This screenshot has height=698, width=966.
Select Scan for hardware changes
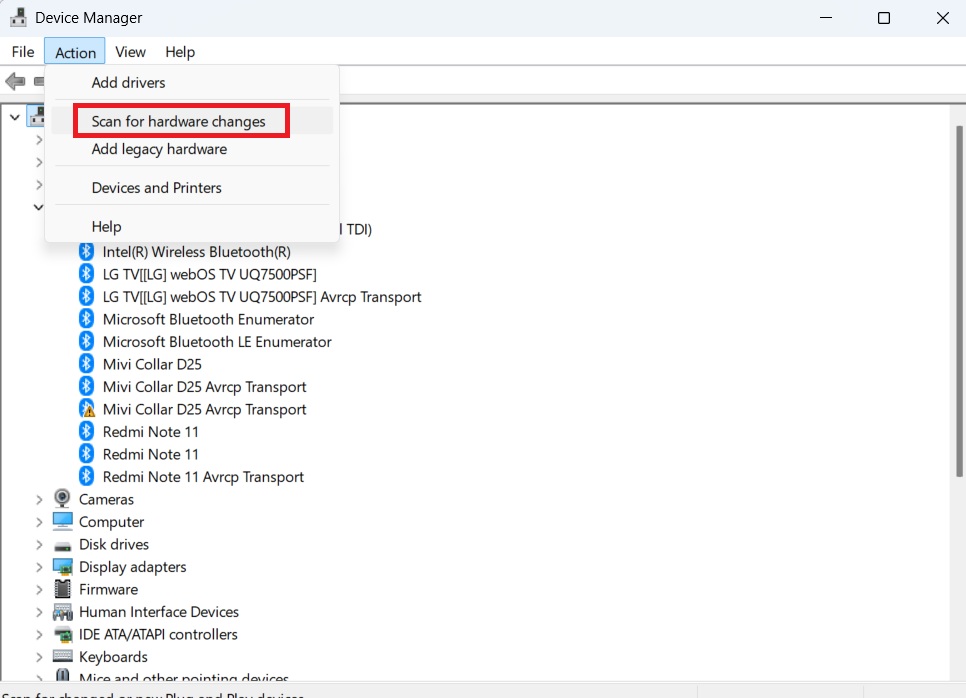(180, 120)
